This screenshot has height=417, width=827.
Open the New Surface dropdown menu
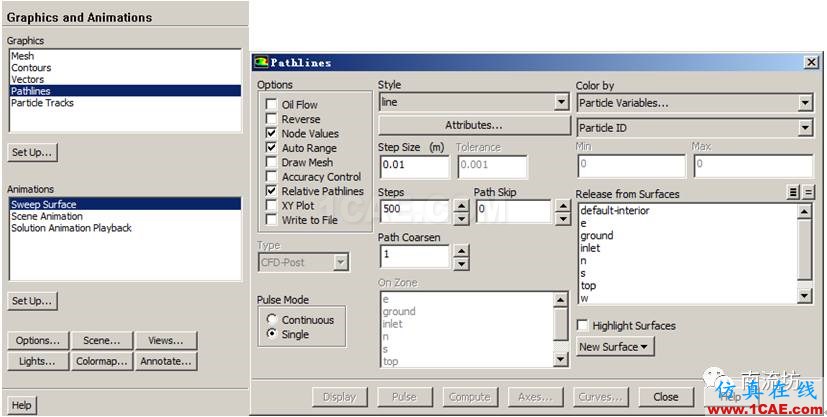point(614,347)
